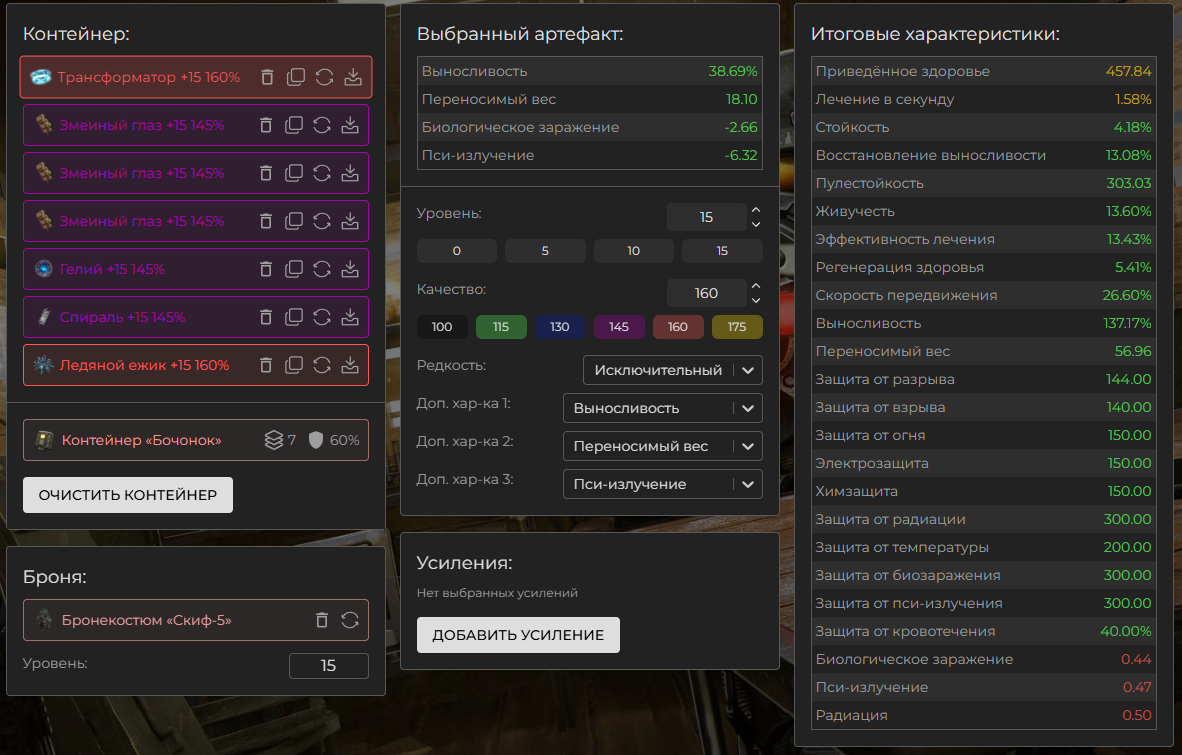Click the Биологическое заражение -2.66 artifact stat
Image resolution: width=1182 pixels, height=755 pixels.
(589, 127)
